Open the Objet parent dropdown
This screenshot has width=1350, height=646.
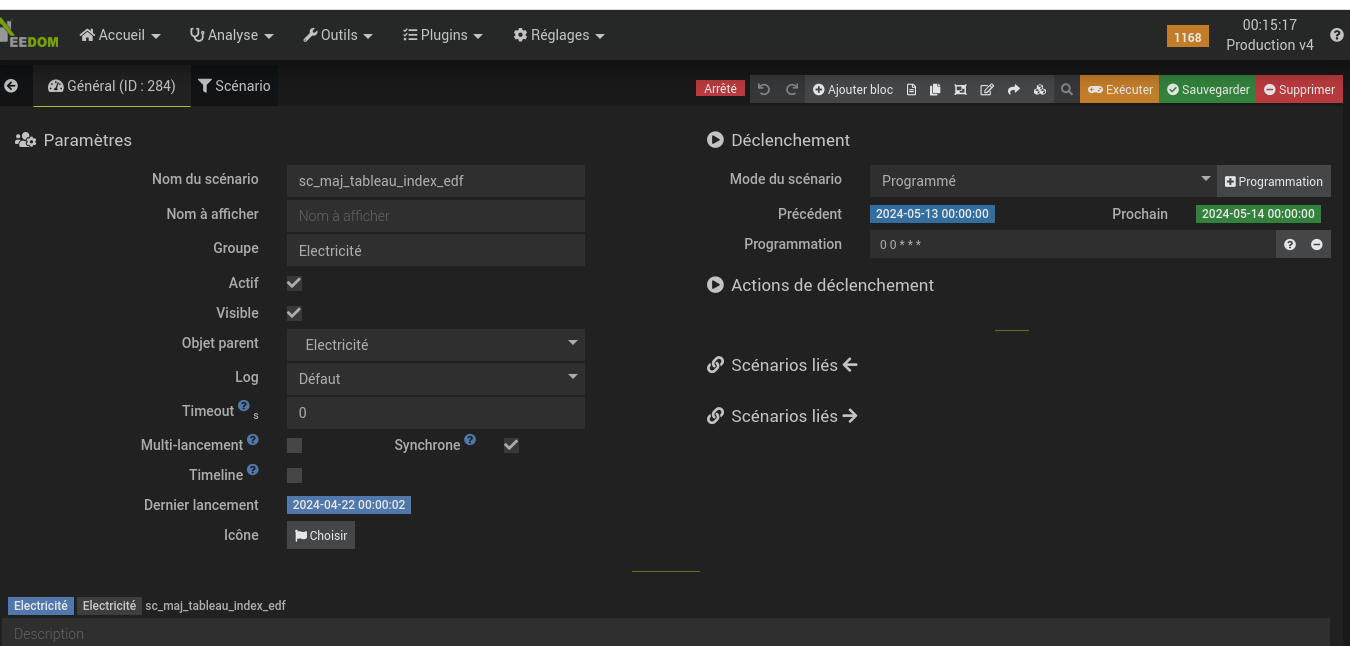(436, 345)
